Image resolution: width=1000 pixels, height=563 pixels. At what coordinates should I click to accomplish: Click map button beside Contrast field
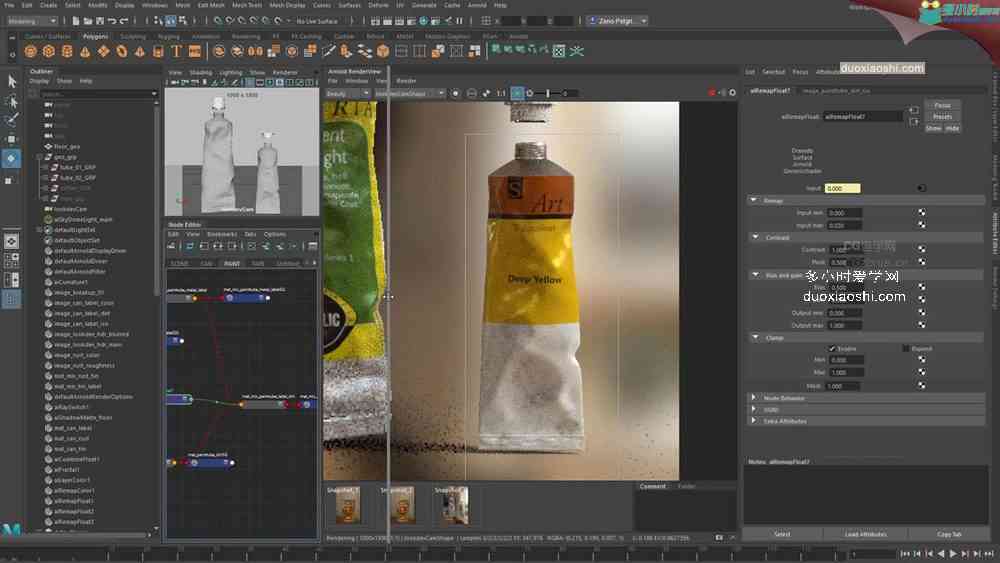922,249
